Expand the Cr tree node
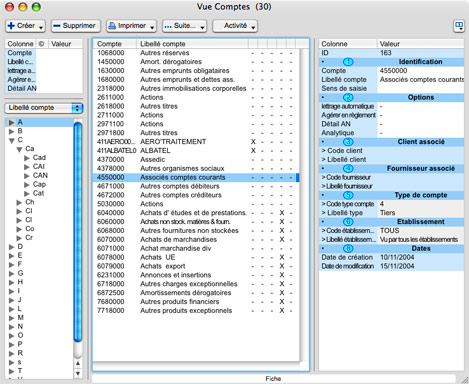Viewport: 469px width, 384px height. [19, 238]
